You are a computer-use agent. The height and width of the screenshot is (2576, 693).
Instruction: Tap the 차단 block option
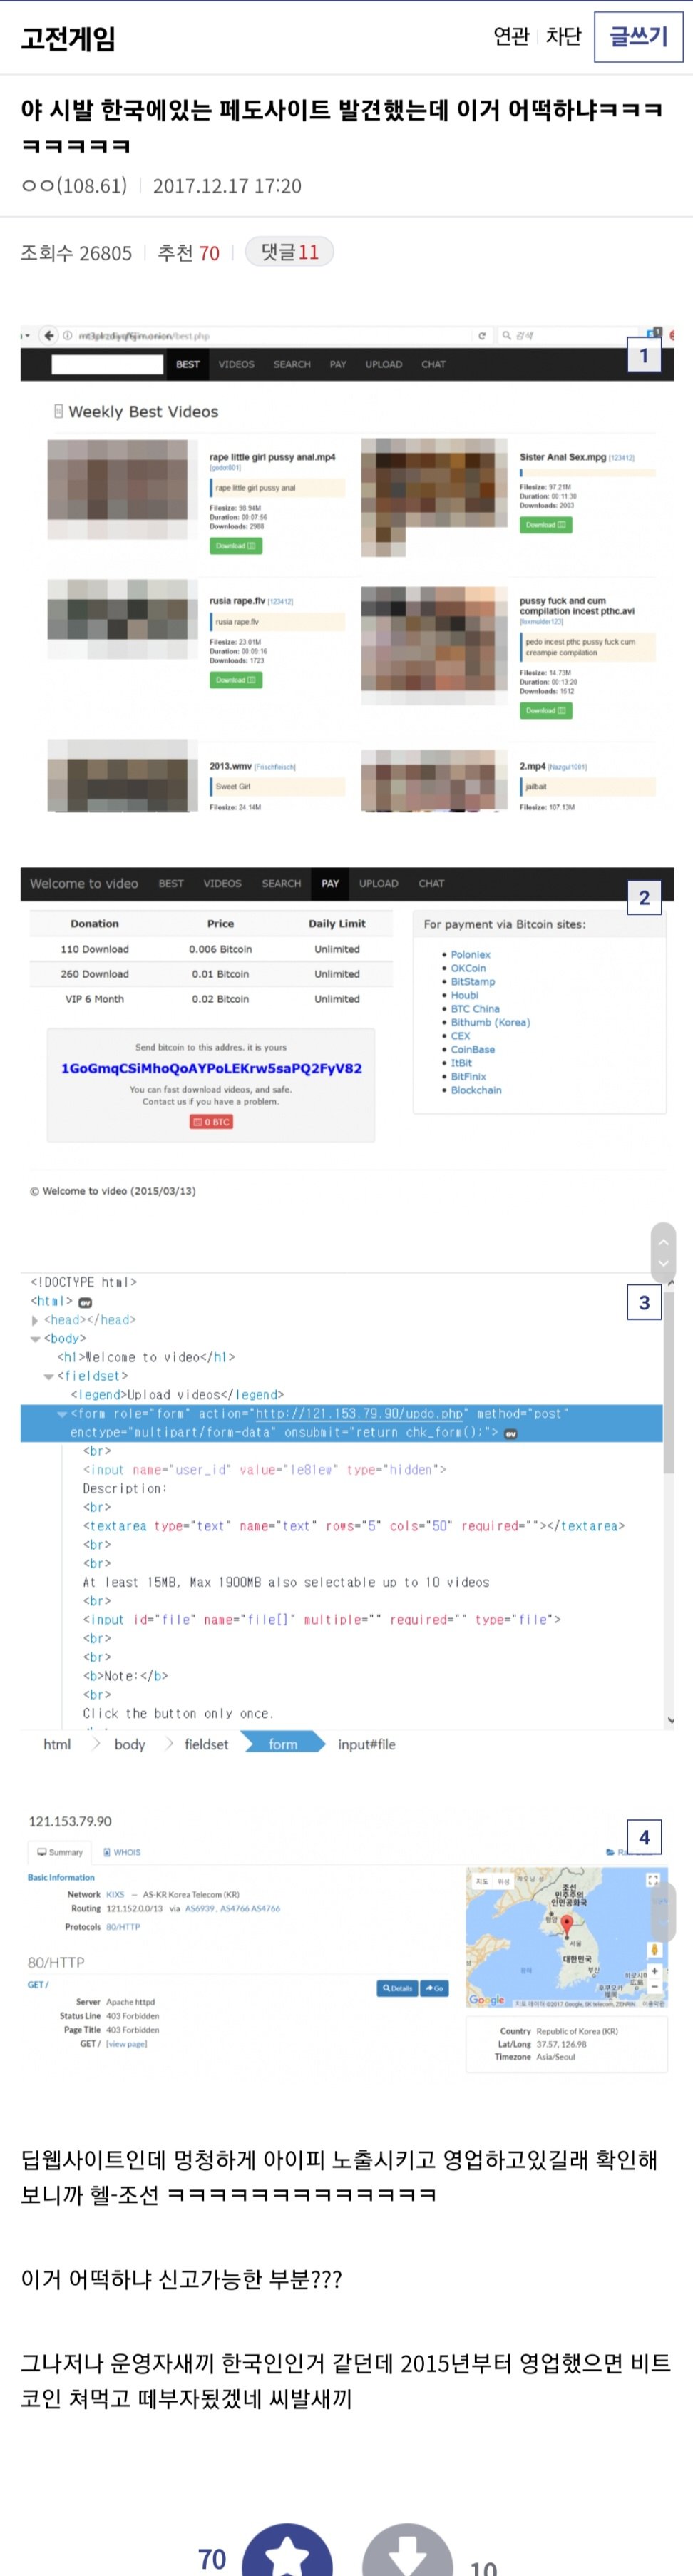[563, 37]
